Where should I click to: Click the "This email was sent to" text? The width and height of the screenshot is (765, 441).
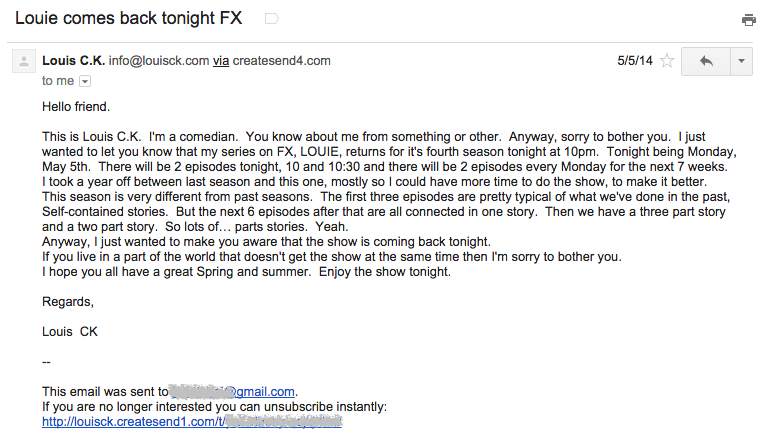tap(105, 391)
